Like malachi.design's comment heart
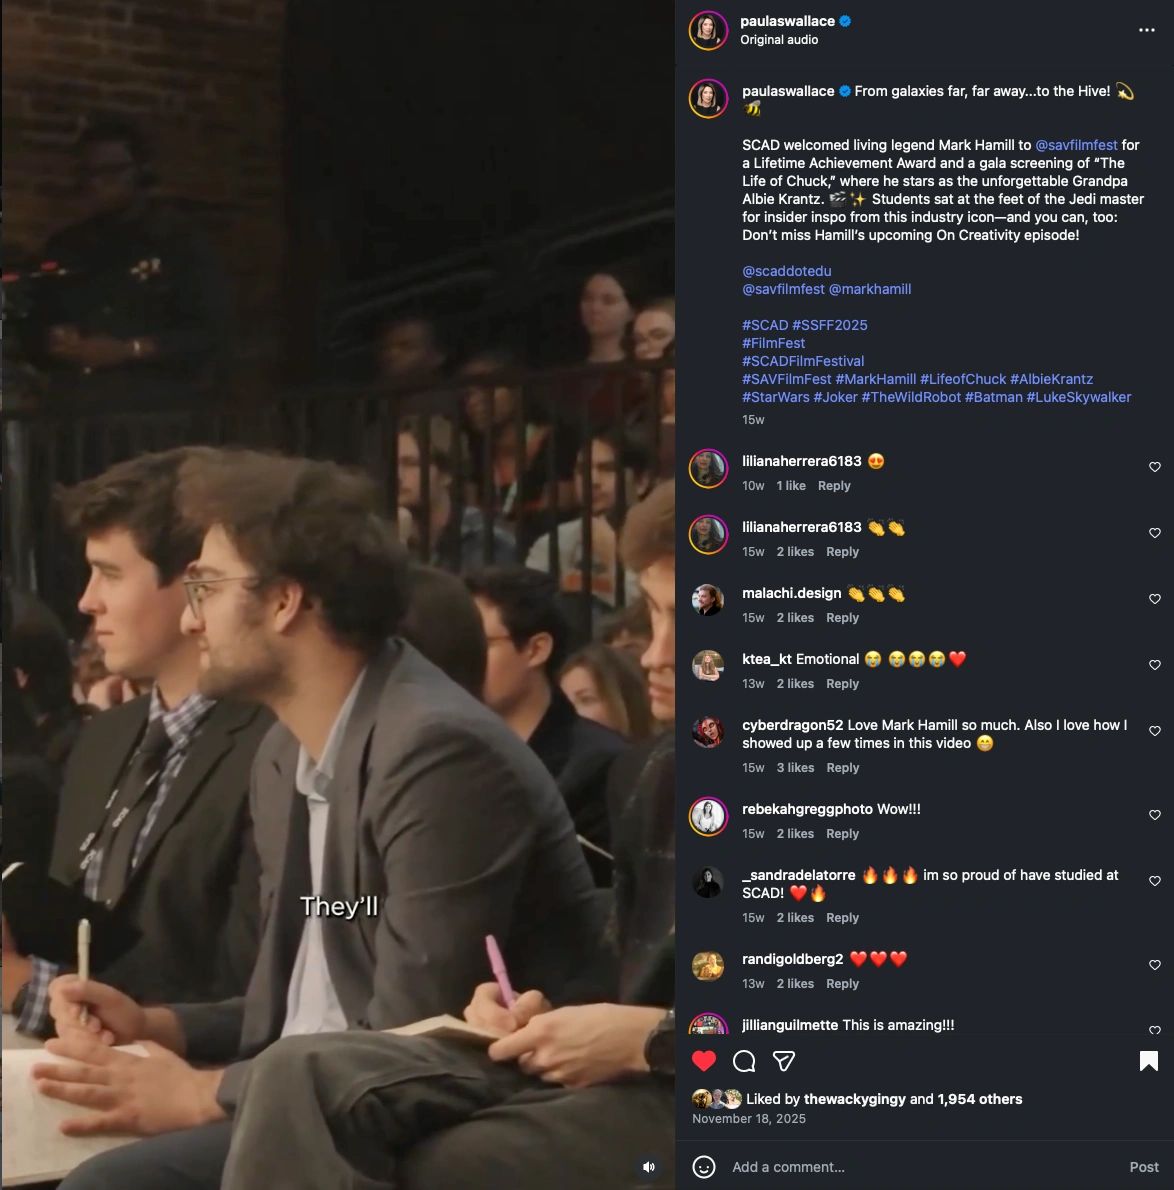The height and width of the screenshot is (1190, 1174). [1154, 599]
